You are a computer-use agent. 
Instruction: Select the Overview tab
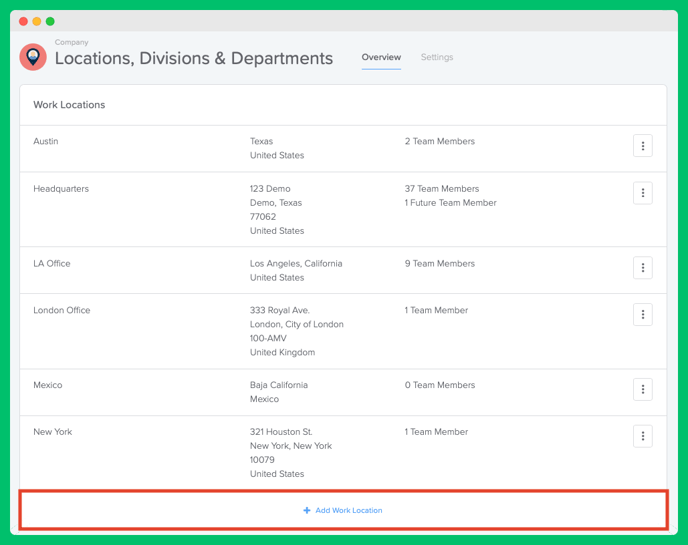tap(381, 57)
